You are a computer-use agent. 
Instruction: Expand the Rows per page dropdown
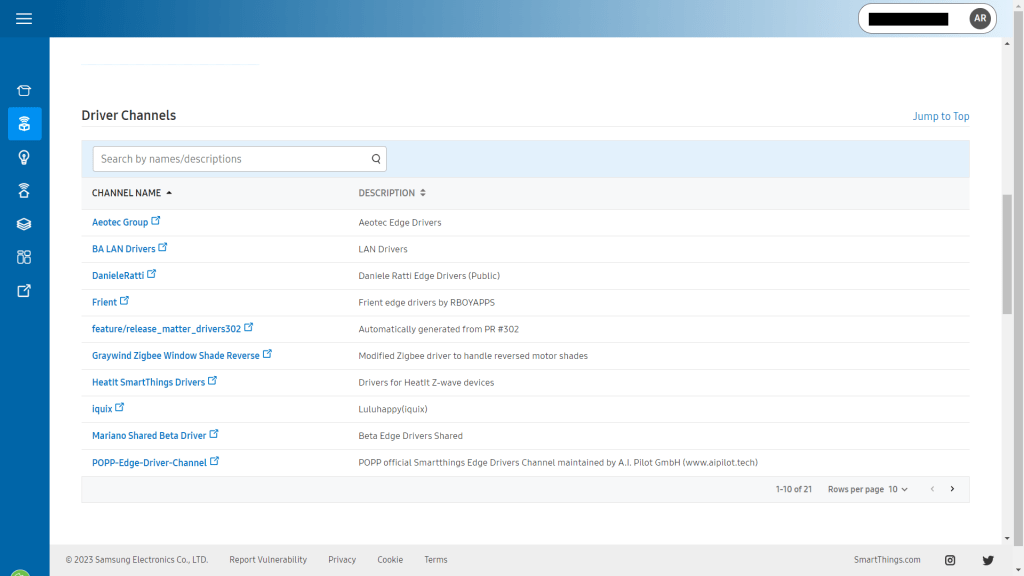[x=897, y=489]
